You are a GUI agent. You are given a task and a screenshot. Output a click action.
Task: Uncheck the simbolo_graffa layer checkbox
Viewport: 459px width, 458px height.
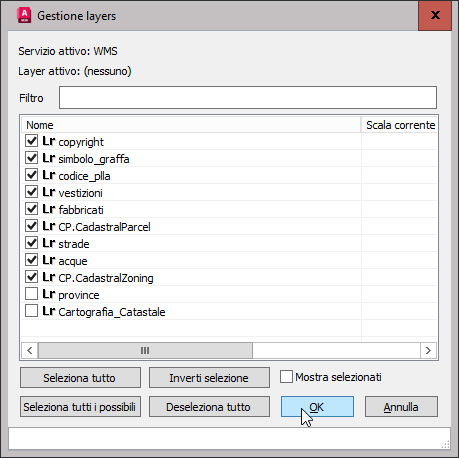(32, 158)
